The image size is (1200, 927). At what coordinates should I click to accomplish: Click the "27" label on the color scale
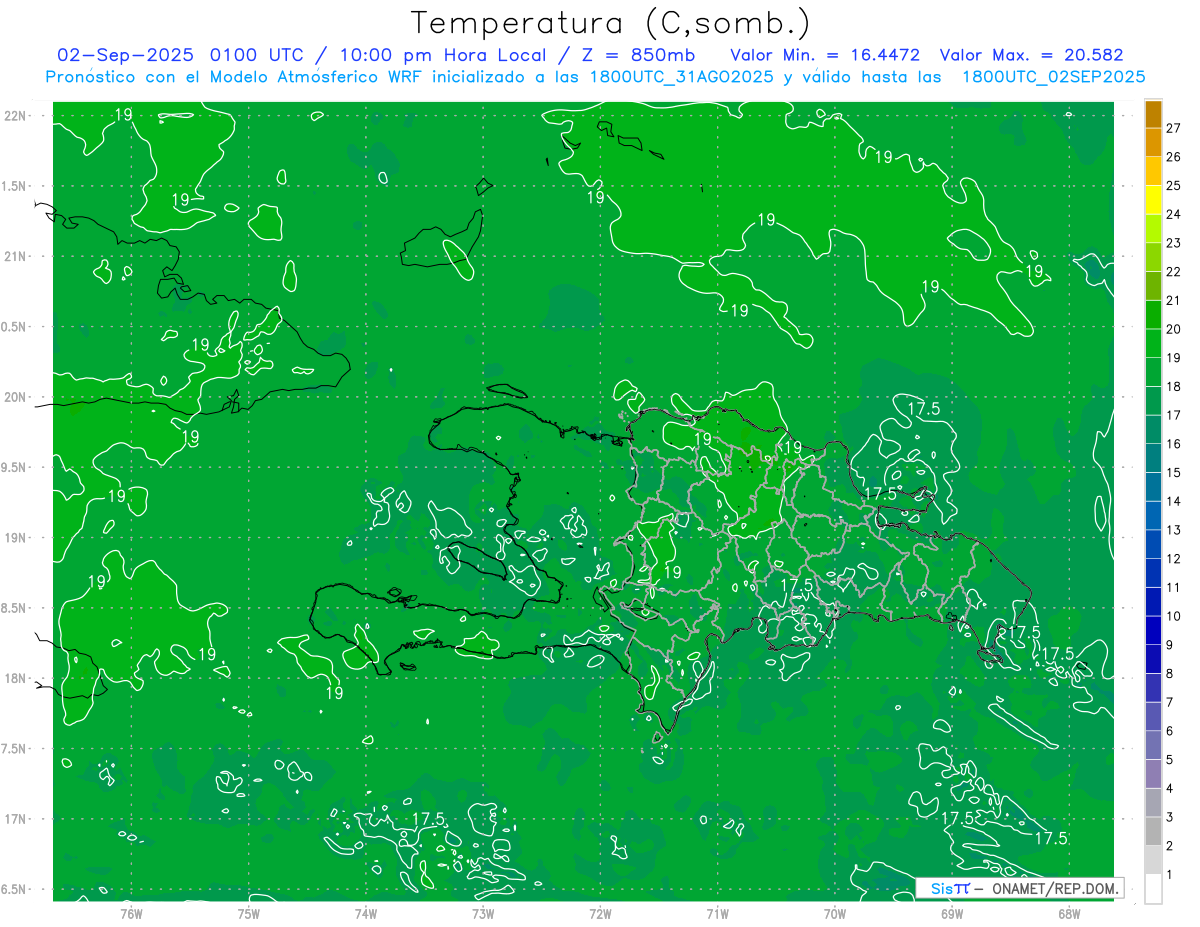point(1174,128)
